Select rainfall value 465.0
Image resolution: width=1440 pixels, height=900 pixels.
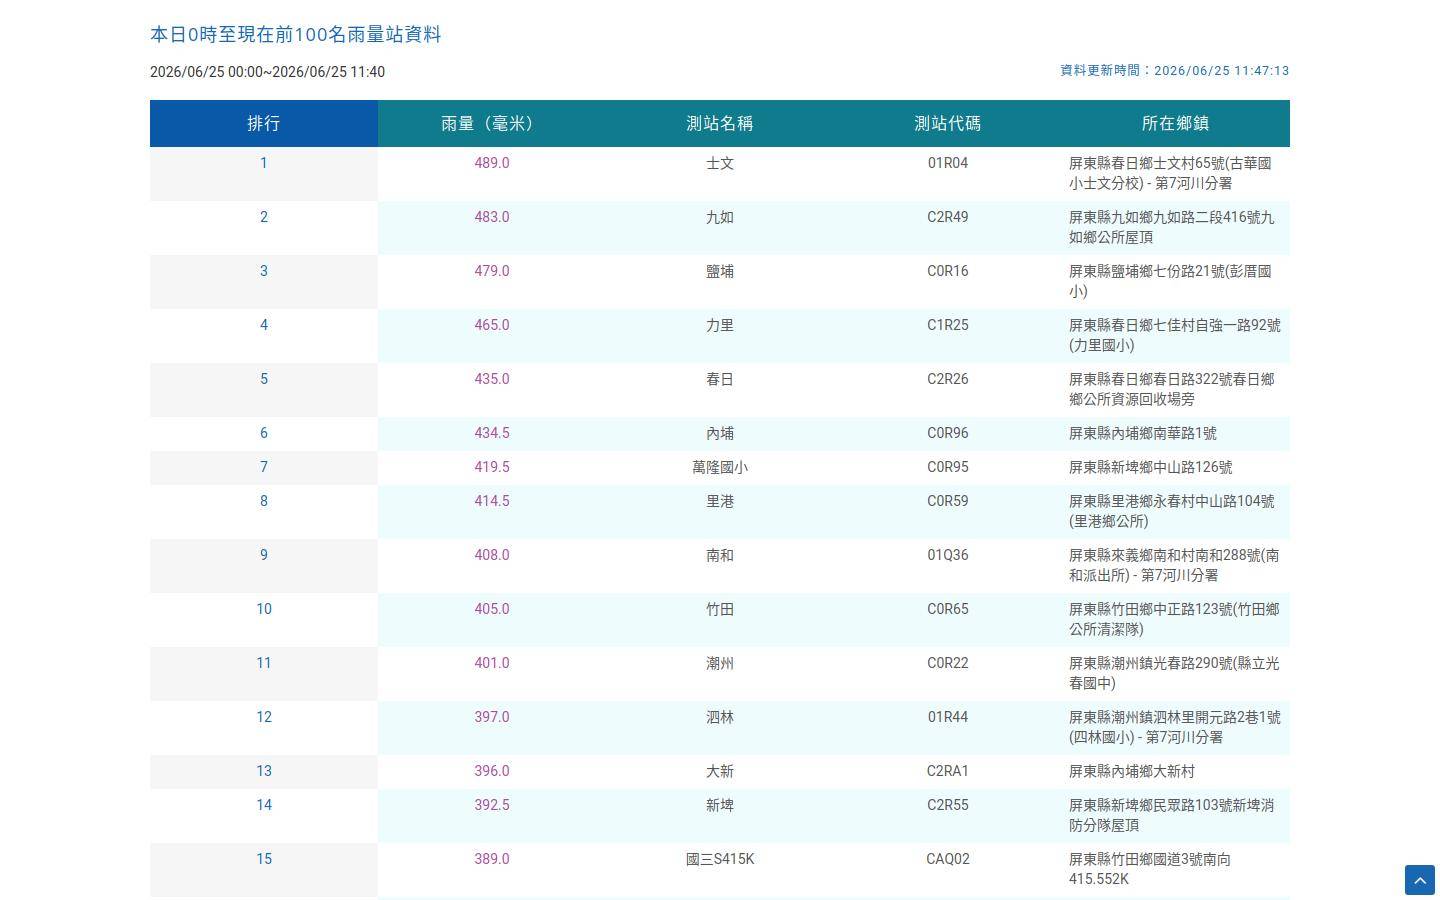pyautogui.click(x=492, y=325)
